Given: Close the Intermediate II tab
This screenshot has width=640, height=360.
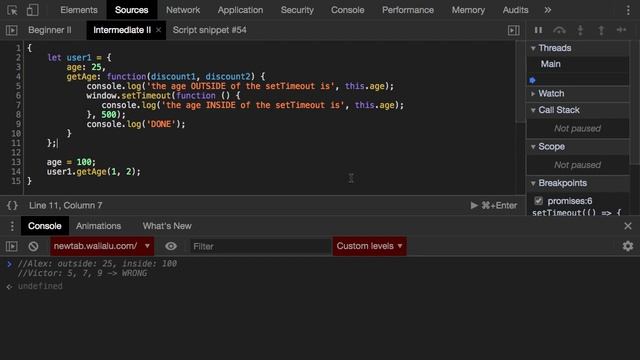Looking at the screenshot, I should (x=158, y=30).
